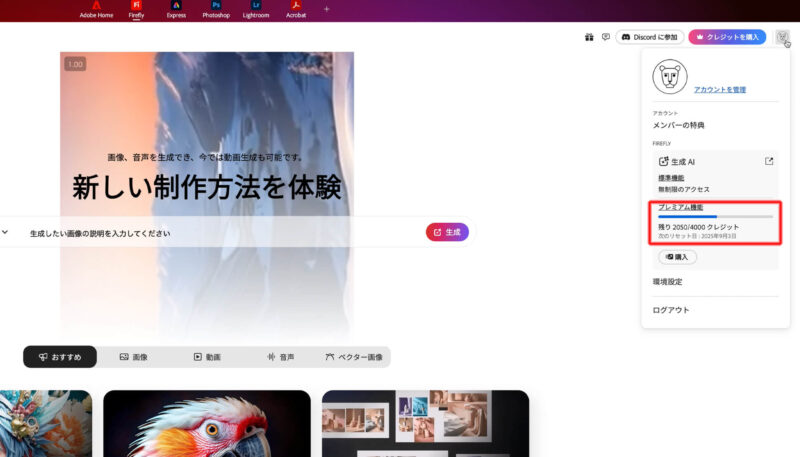Open 環境設定 in the account menu

point(667,282)
